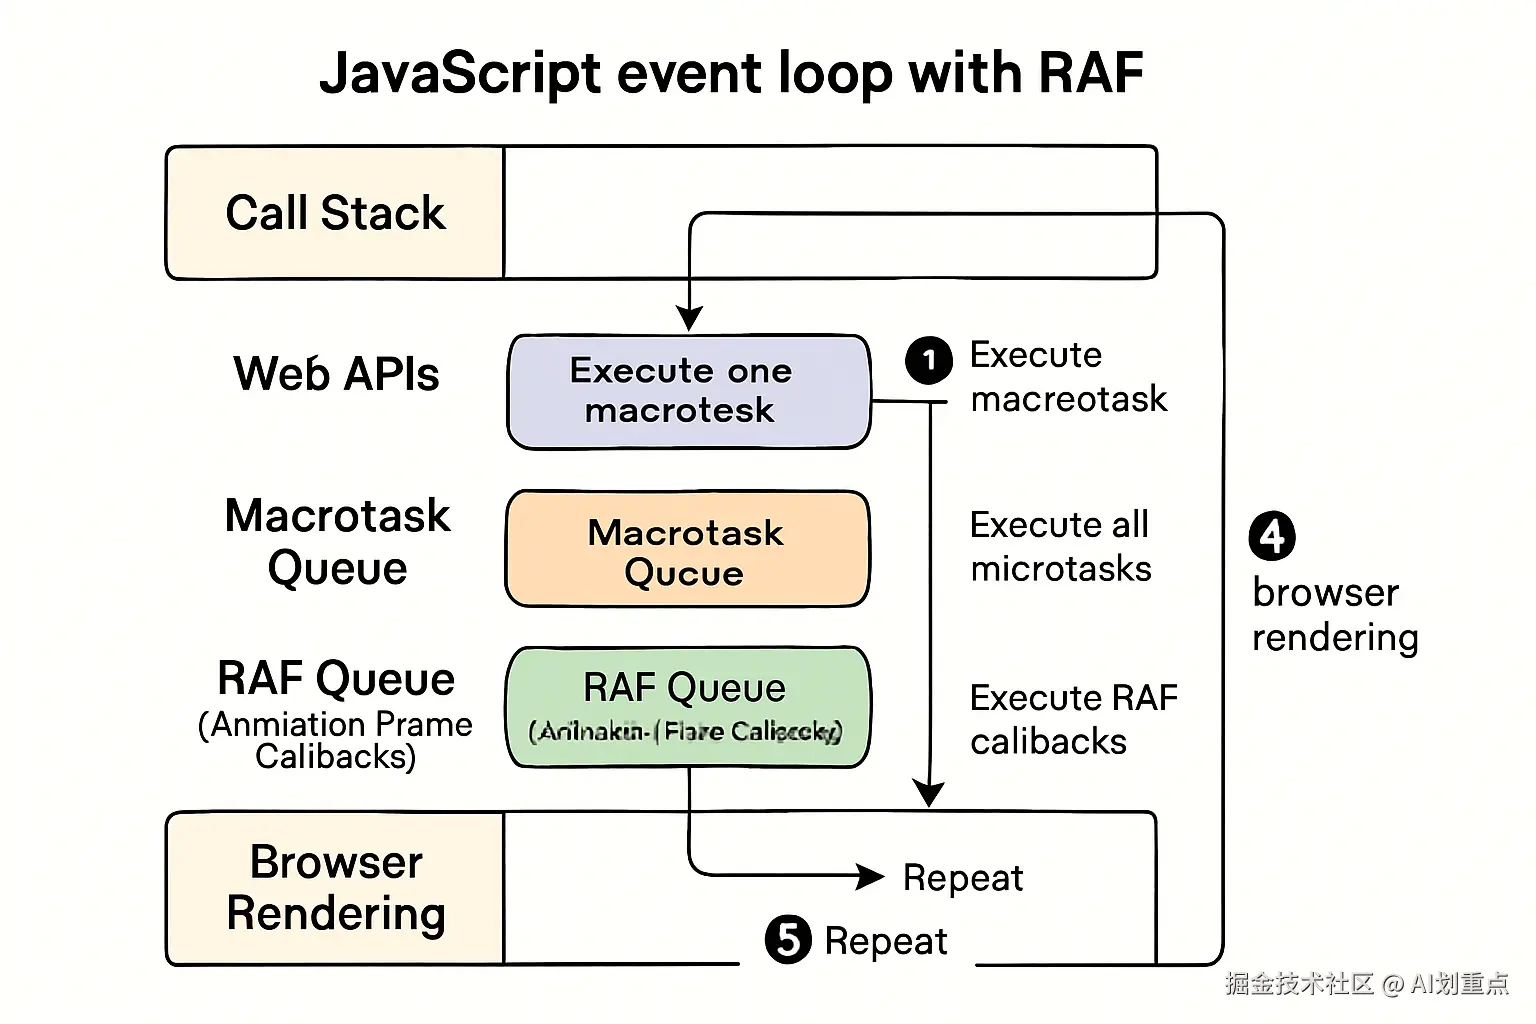Click the numbered badge 5 icon
Image resolution: width=1536 pixels, height=1024 pixels.
[x=787, y=940]
